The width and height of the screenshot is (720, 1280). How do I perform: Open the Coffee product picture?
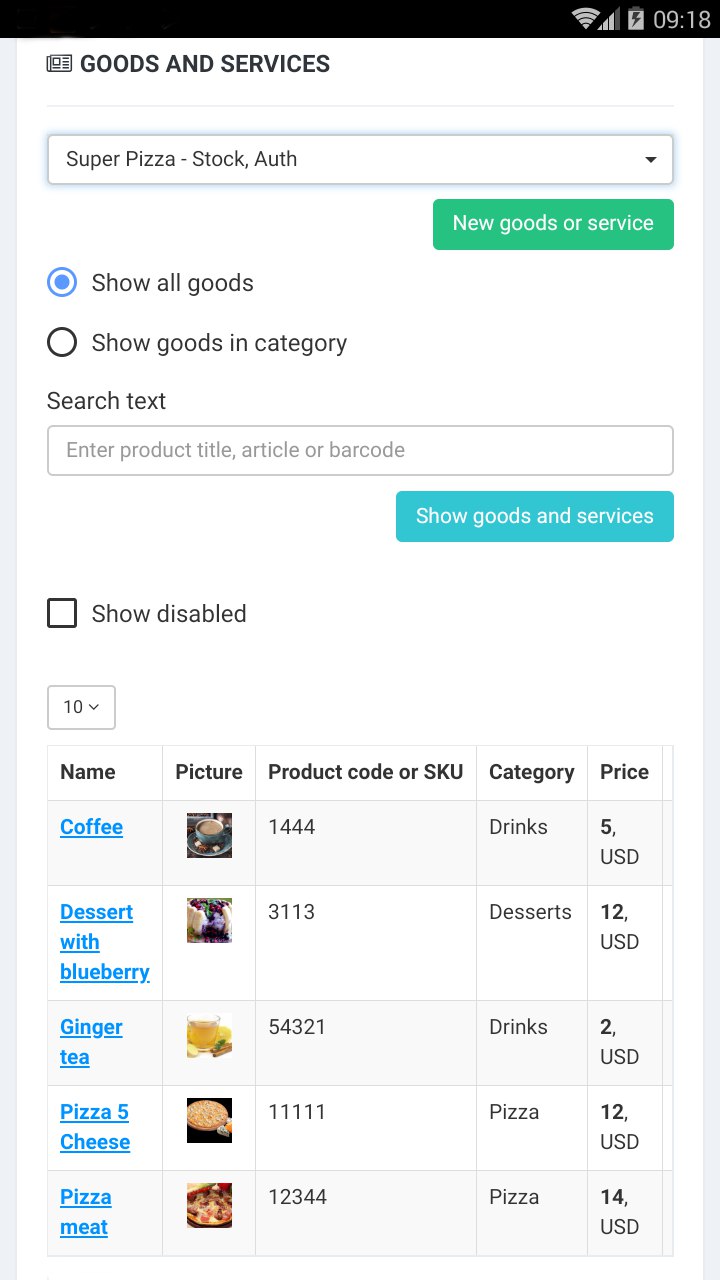click(209, 835)
